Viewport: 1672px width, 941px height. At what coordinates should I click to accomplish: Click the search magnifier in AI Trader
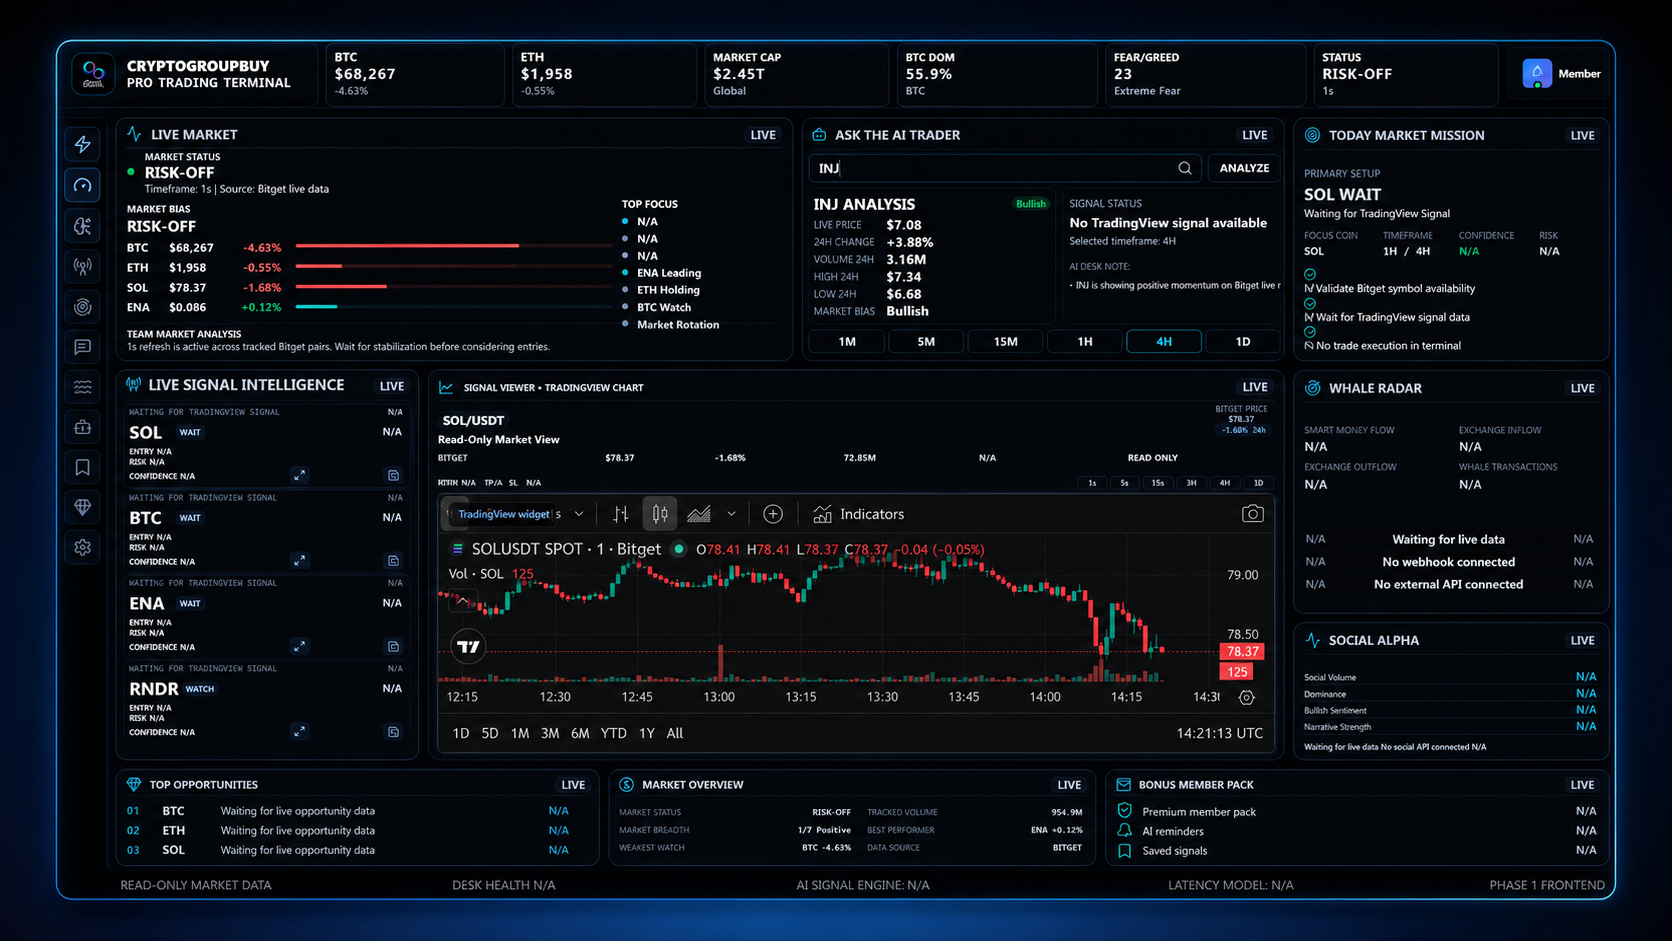1185,168
